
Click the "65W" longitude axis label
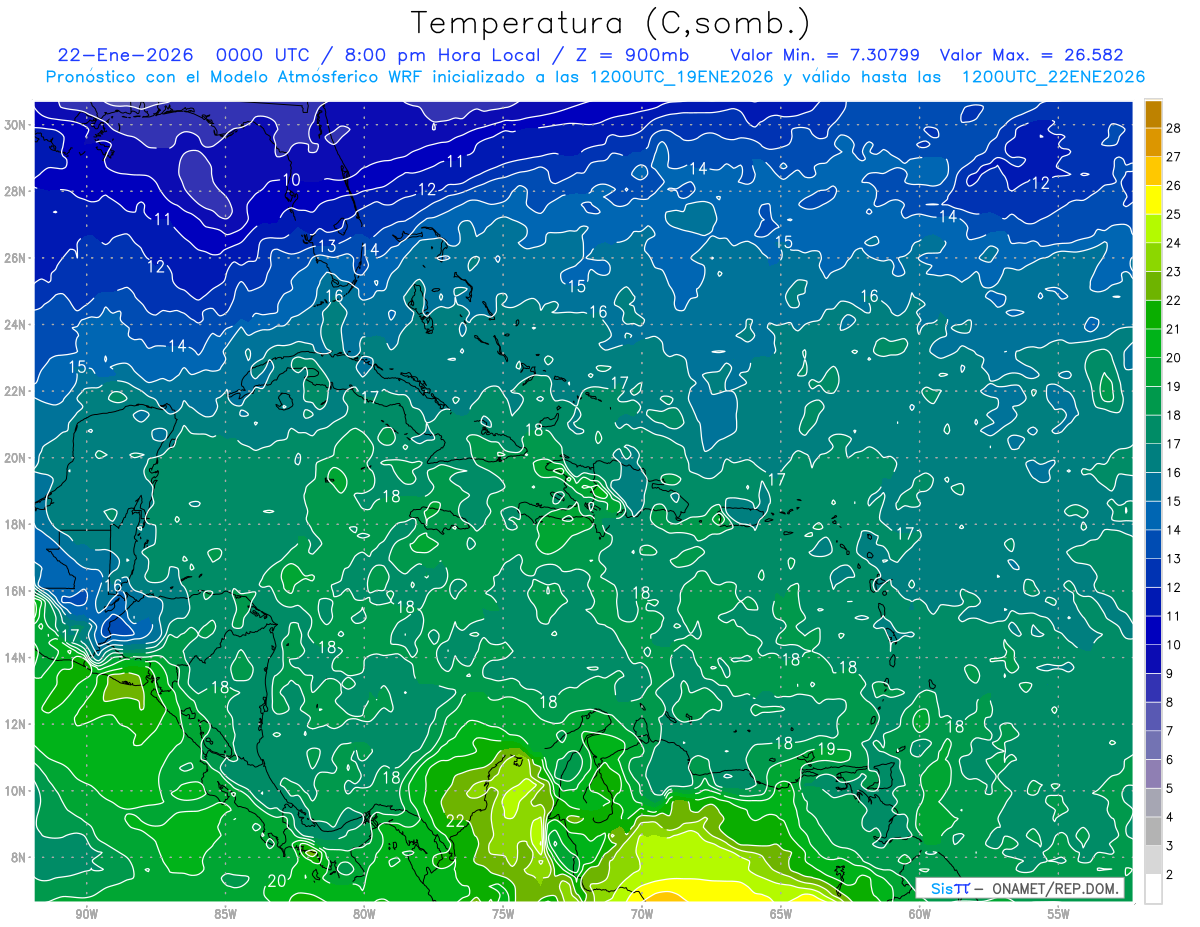click(x=781, y=914)
